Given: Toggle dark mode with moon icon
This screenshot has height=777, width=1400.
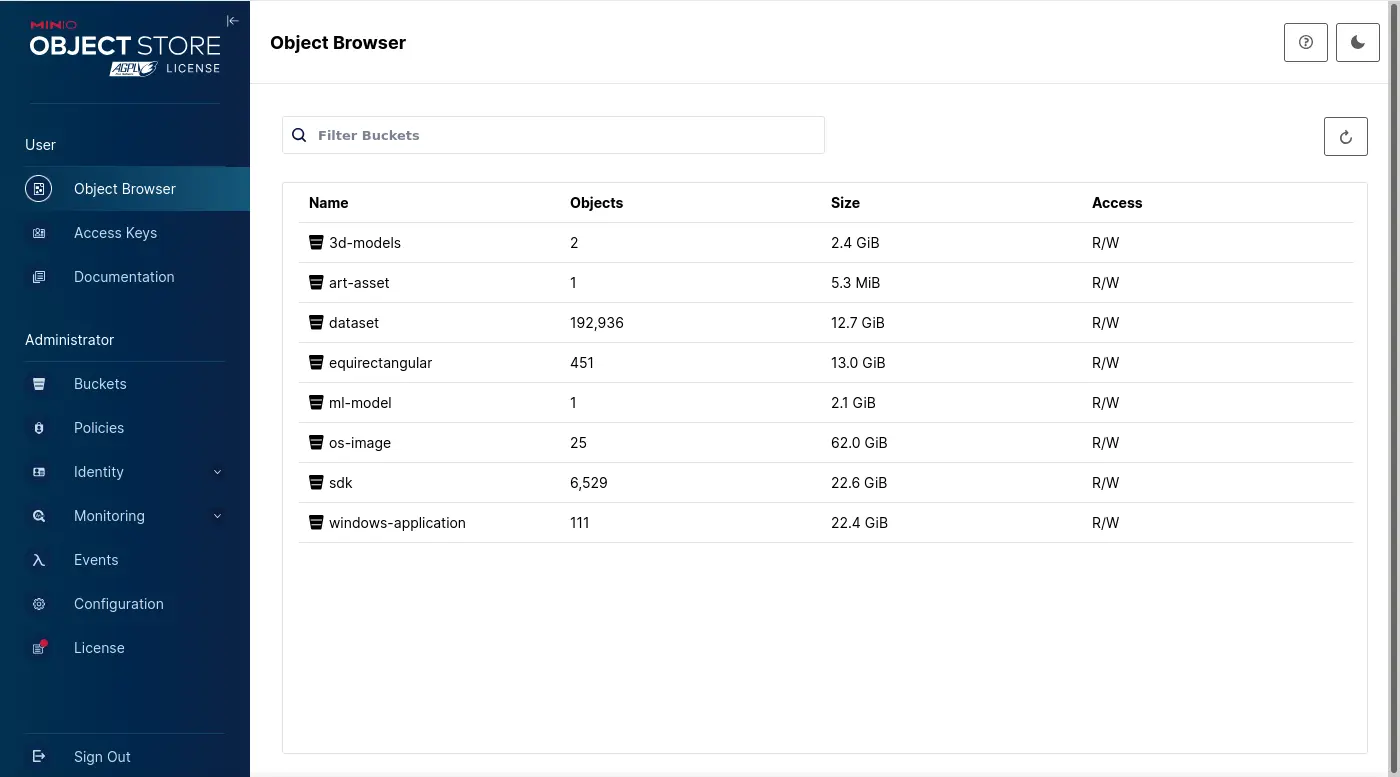Looking at the screenshot, I should point(1357,43).
